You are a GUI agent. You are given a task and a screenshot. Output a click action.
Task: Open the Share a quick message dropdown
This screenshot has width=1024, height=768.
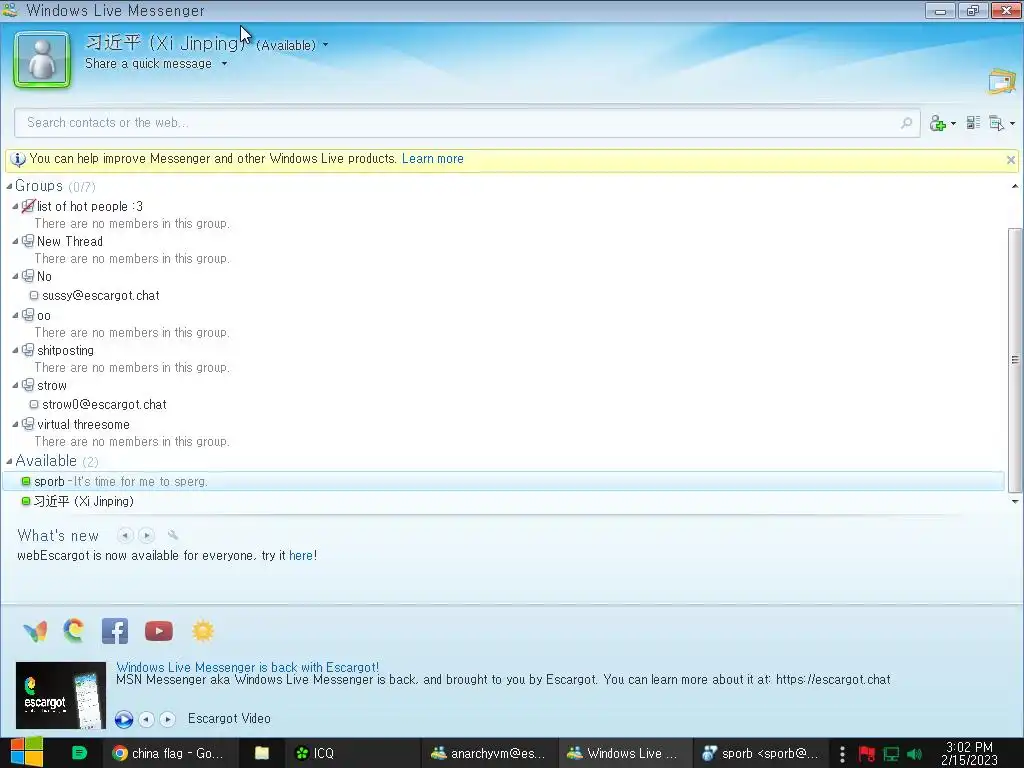click(x=224, y=64)
